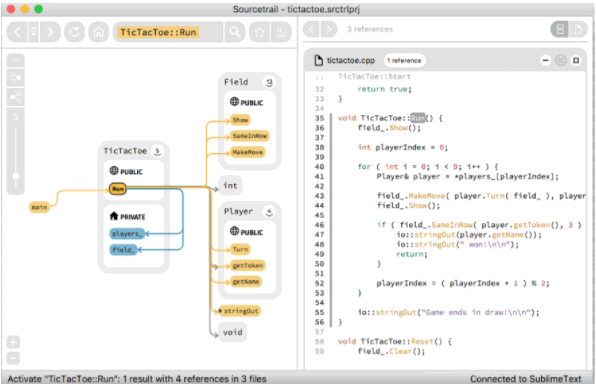Viewport: 596px width, 384px height.
Task: Select the MakeMove method node
Action: click(x=248, y=152)
